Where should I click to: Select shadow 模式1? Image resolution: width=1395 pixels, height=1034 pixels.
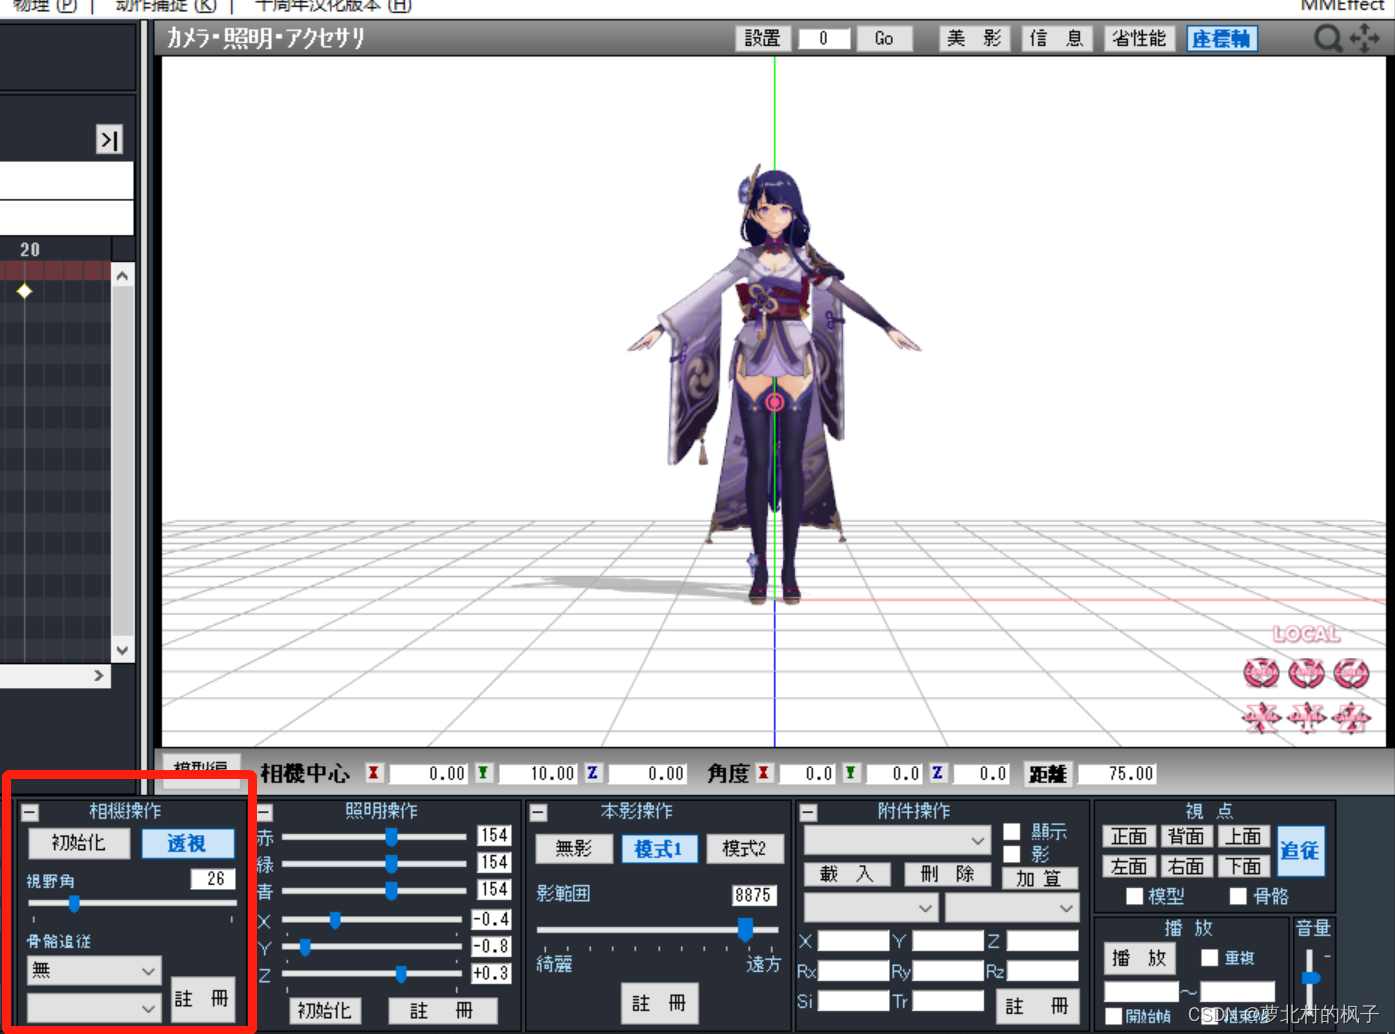pos(658,849)
